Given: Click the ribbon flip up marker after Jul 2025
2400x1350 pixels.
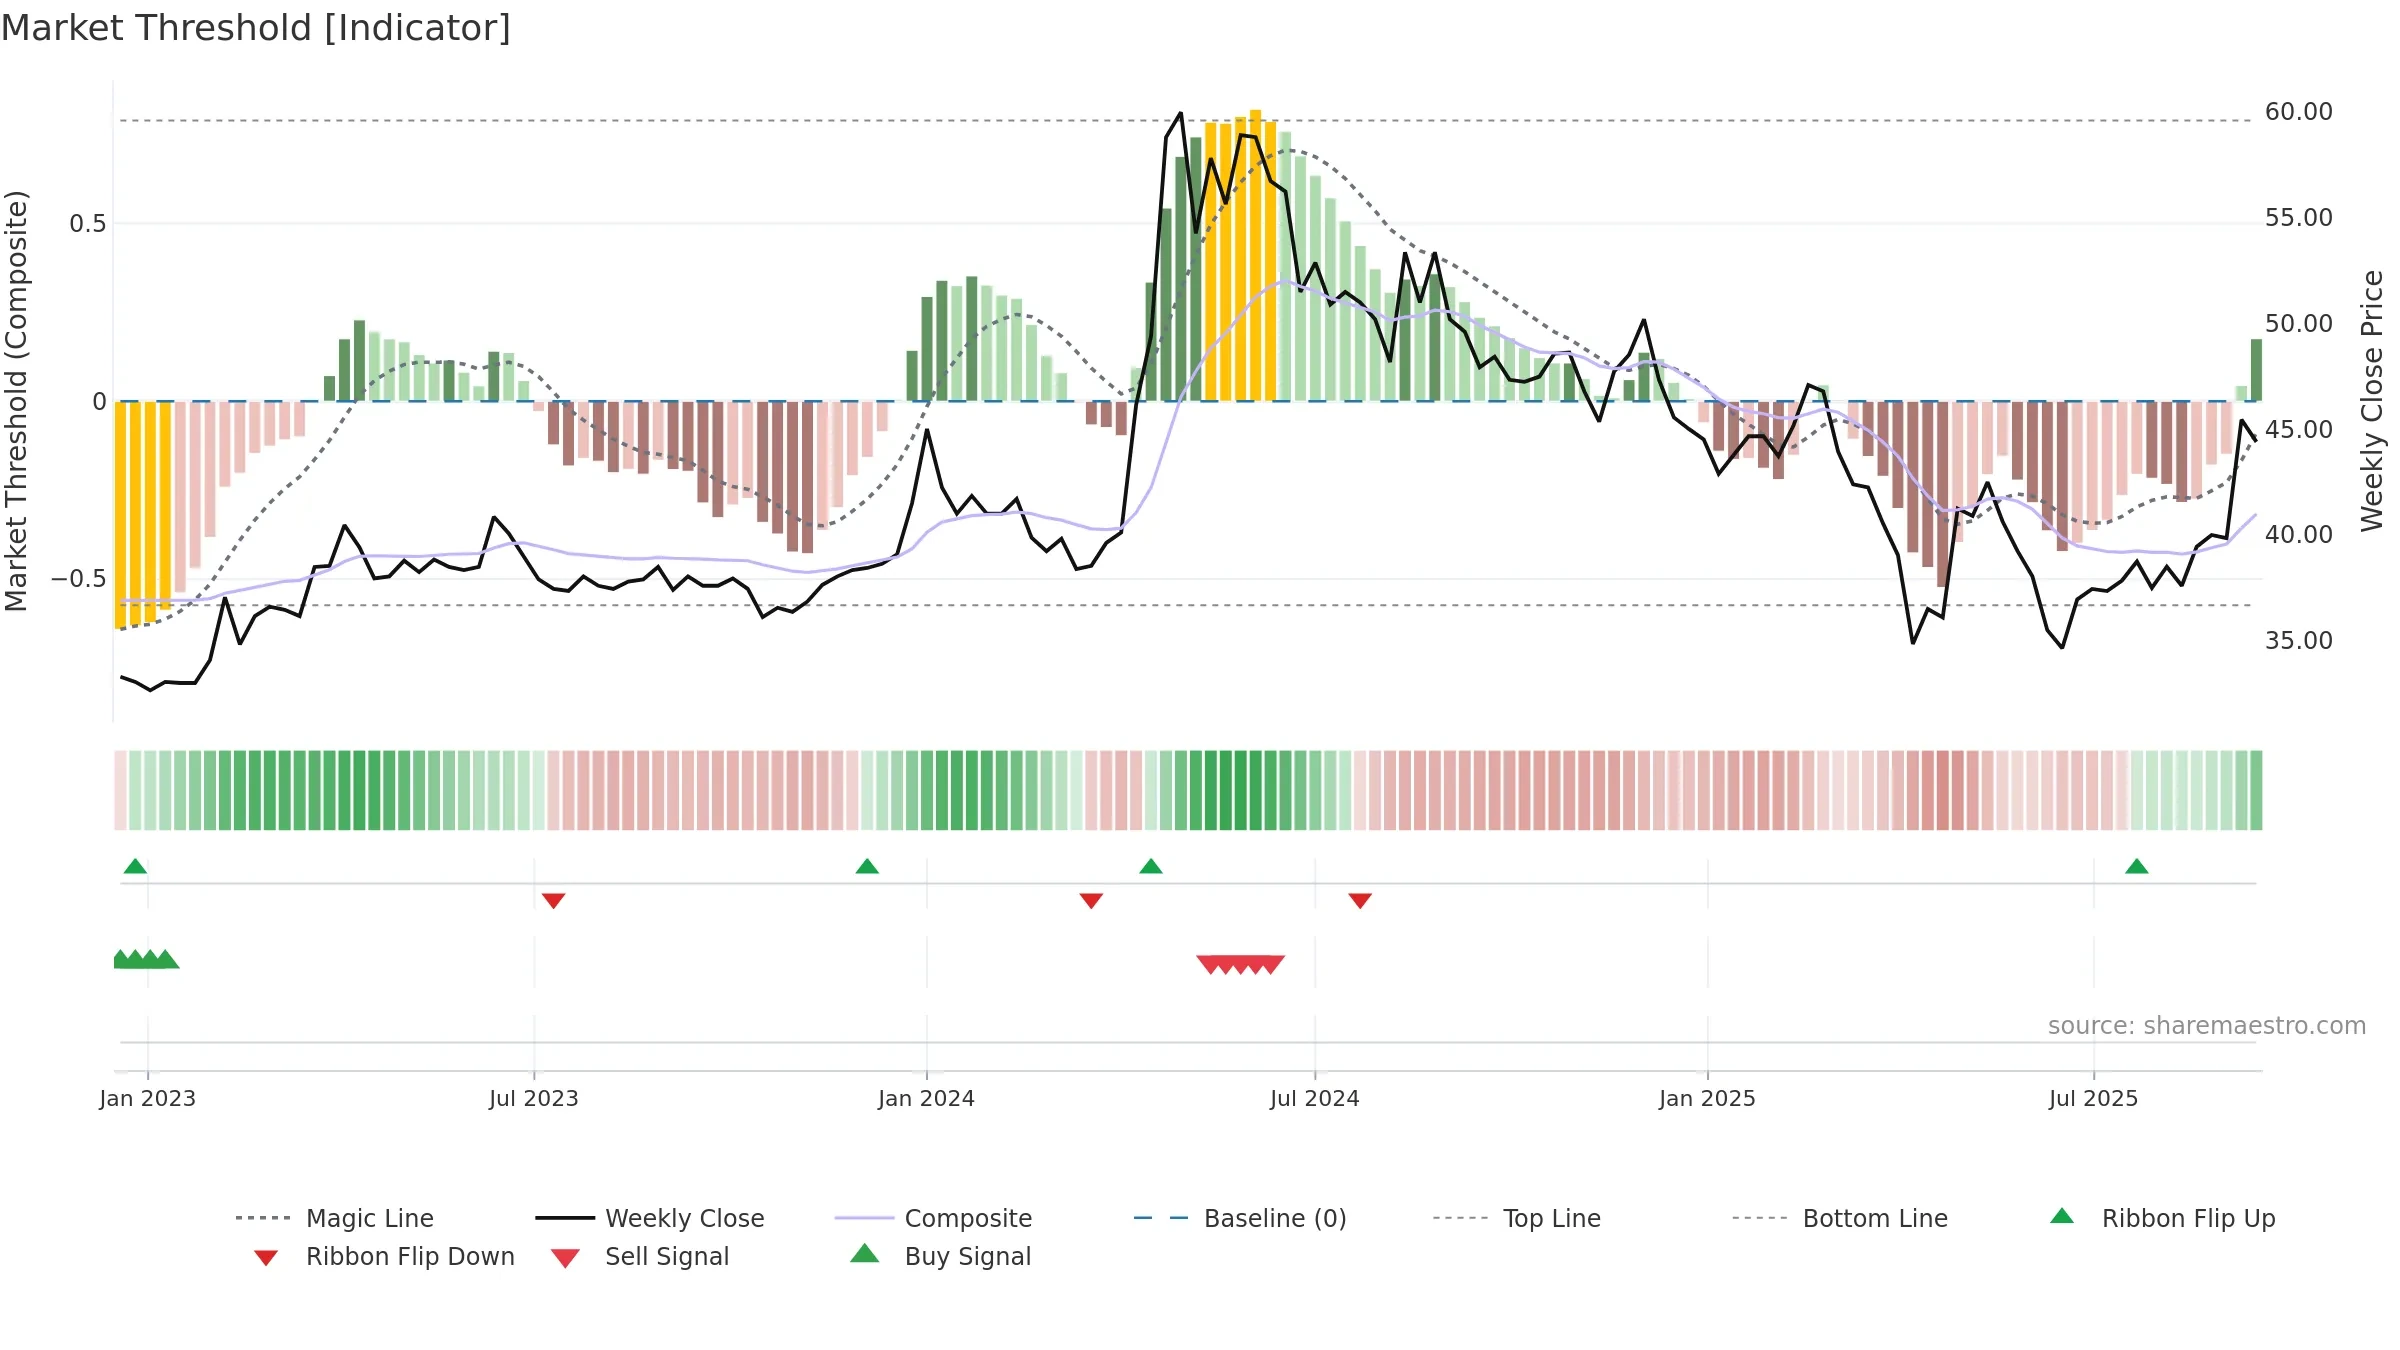Looking at the screenshot, I should [x=2137, y=866].
